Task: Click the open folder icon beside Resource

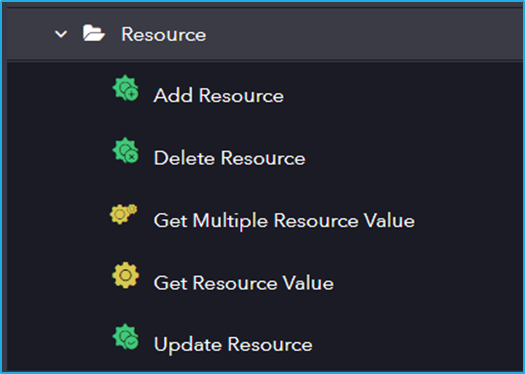Action: tap(94, 33)
